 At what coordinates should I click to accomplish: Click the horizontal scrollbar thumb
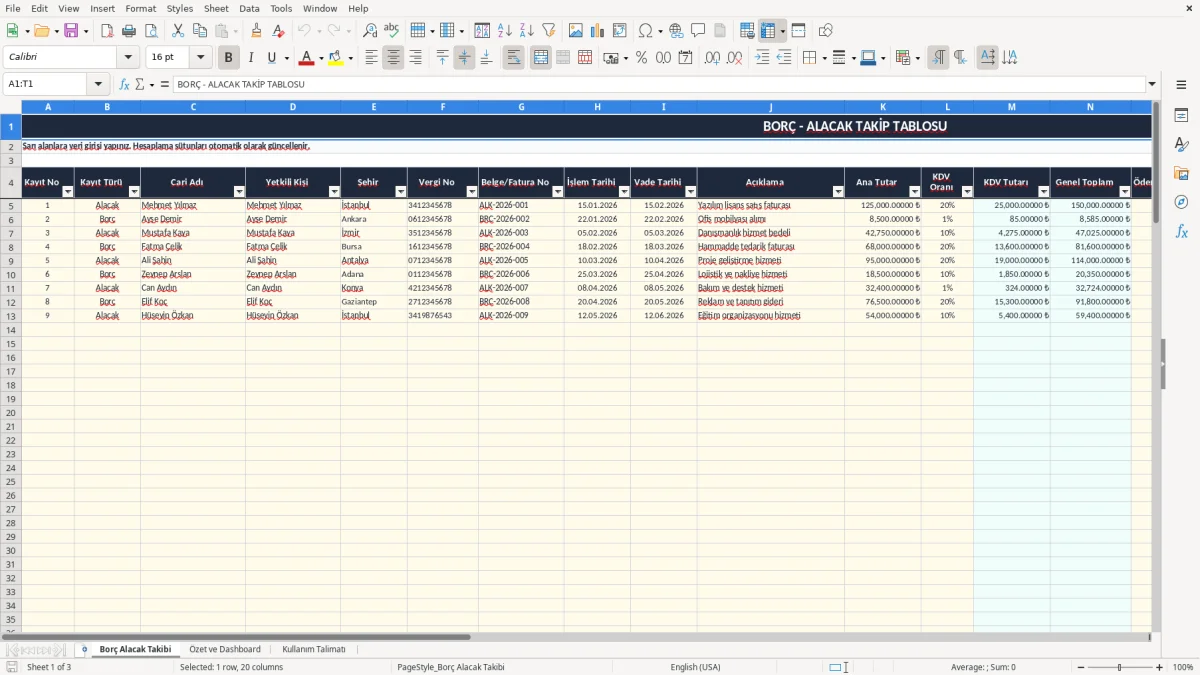coord(236,637)
